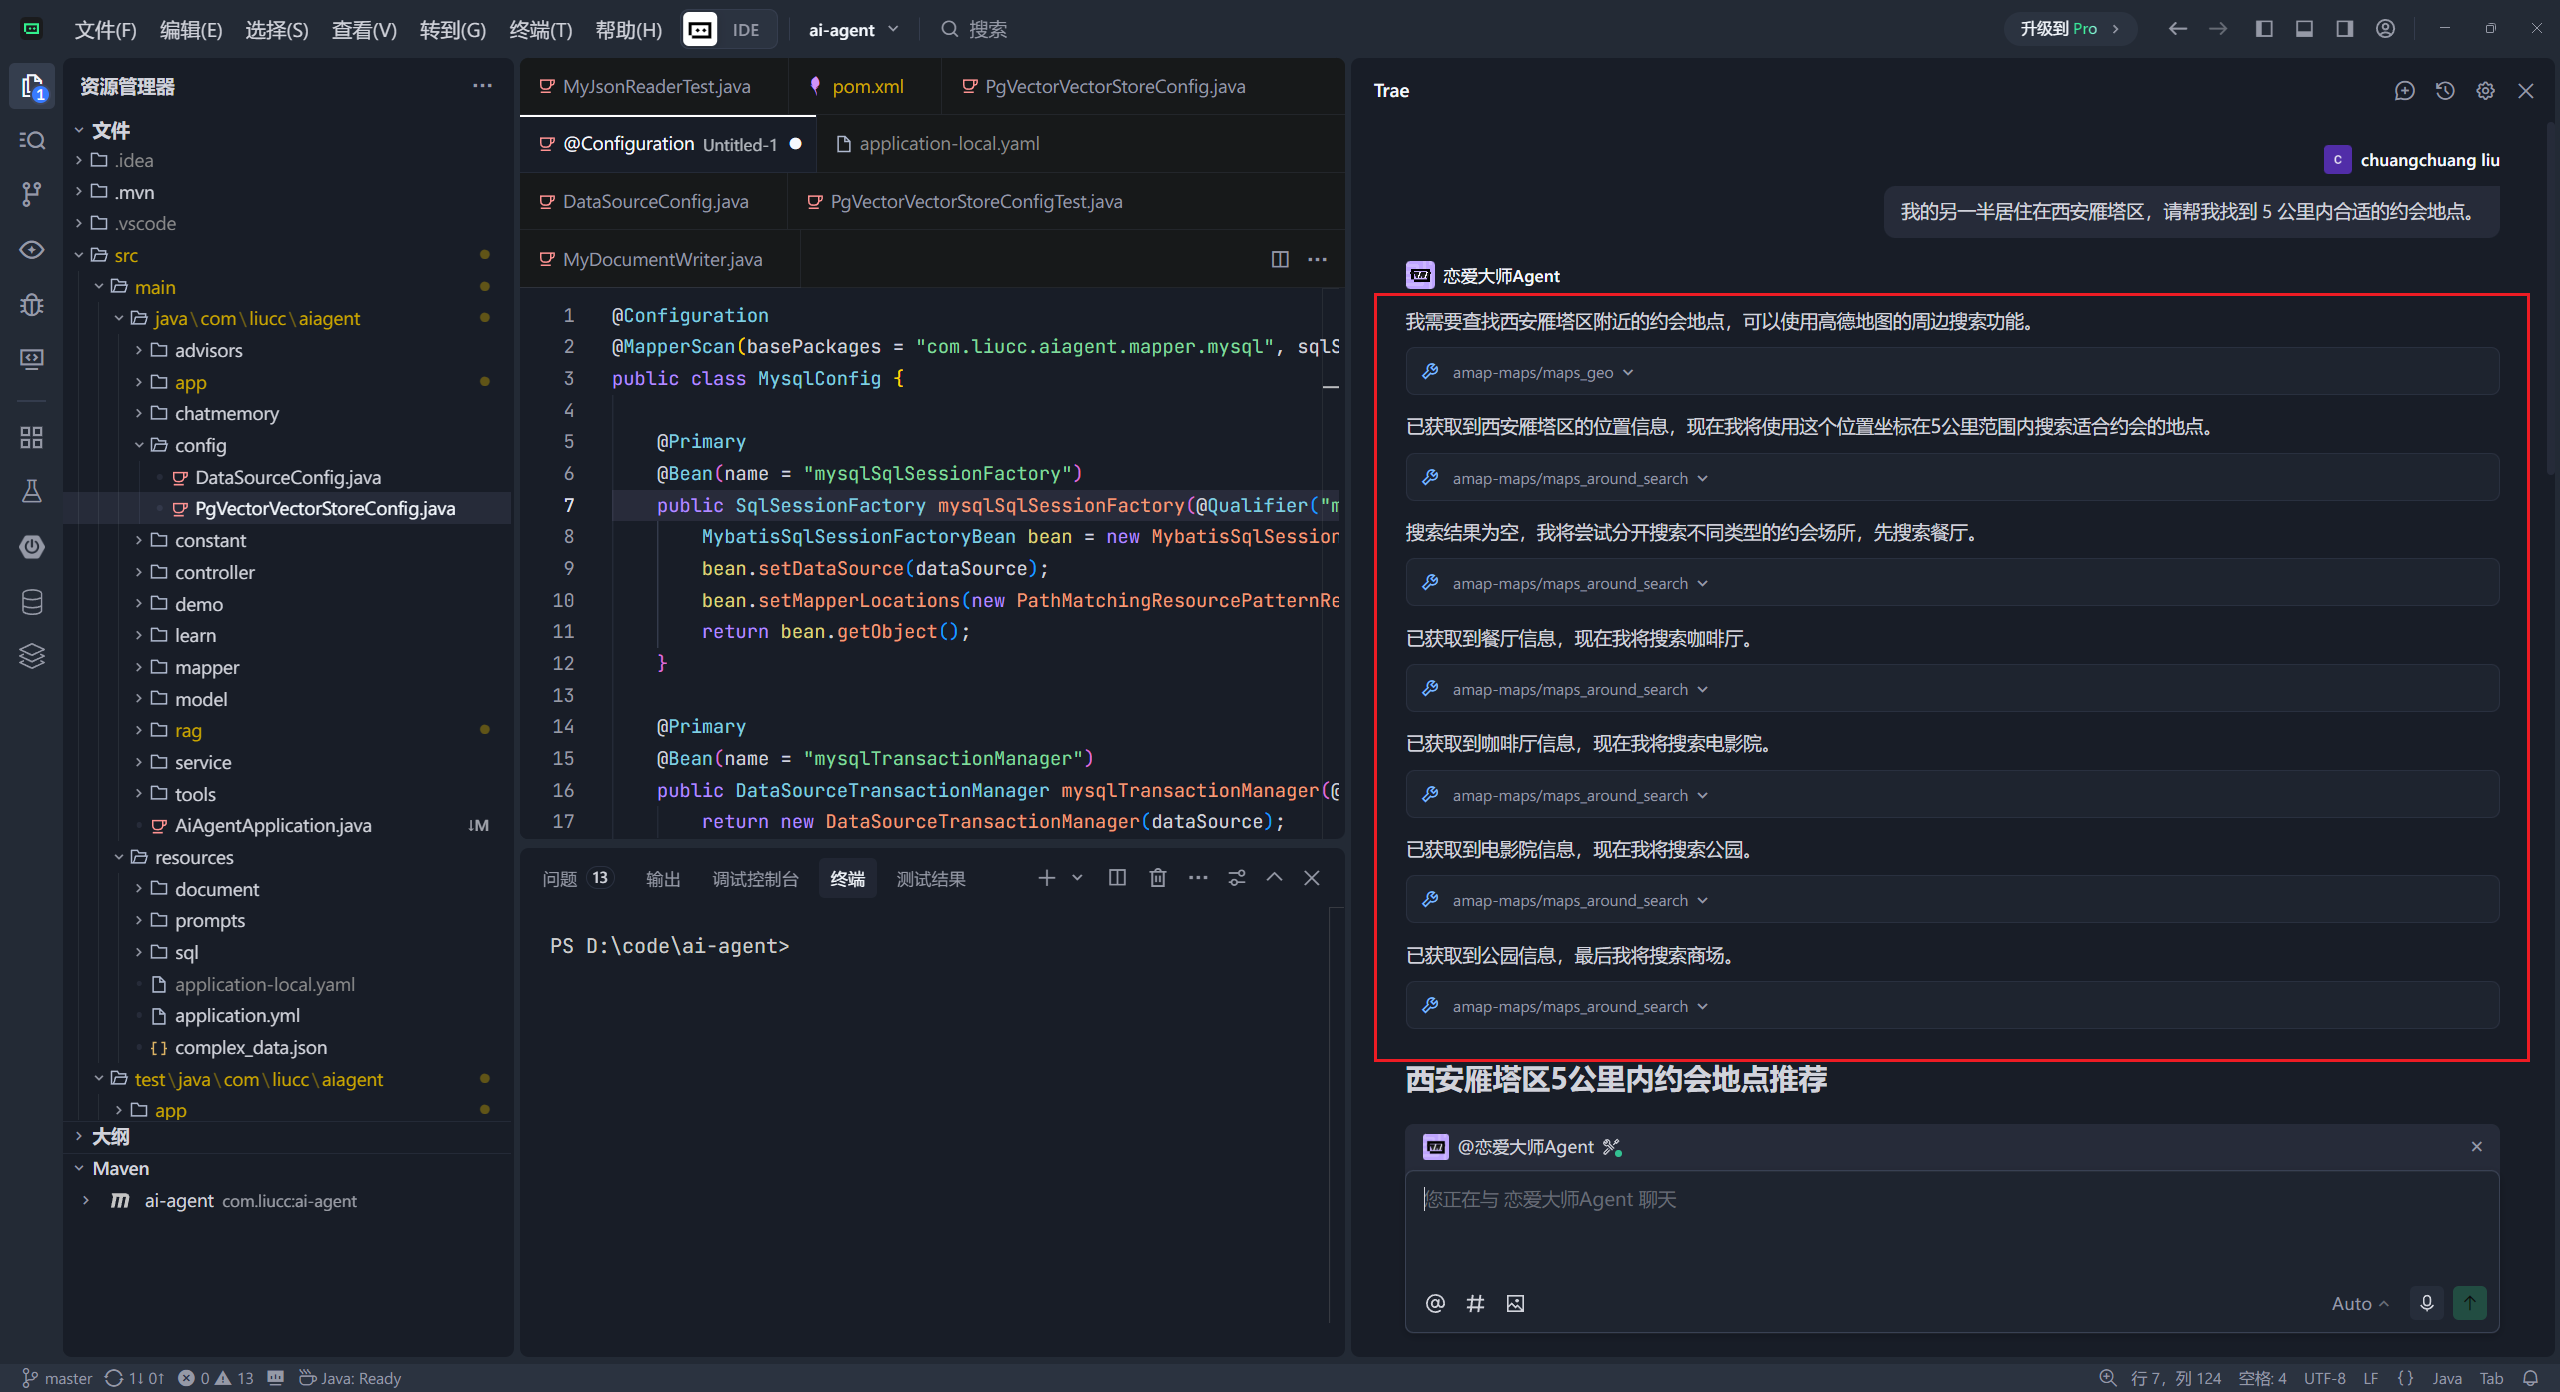Click the 升级到 Pro button

click(x=2069, y=29)
